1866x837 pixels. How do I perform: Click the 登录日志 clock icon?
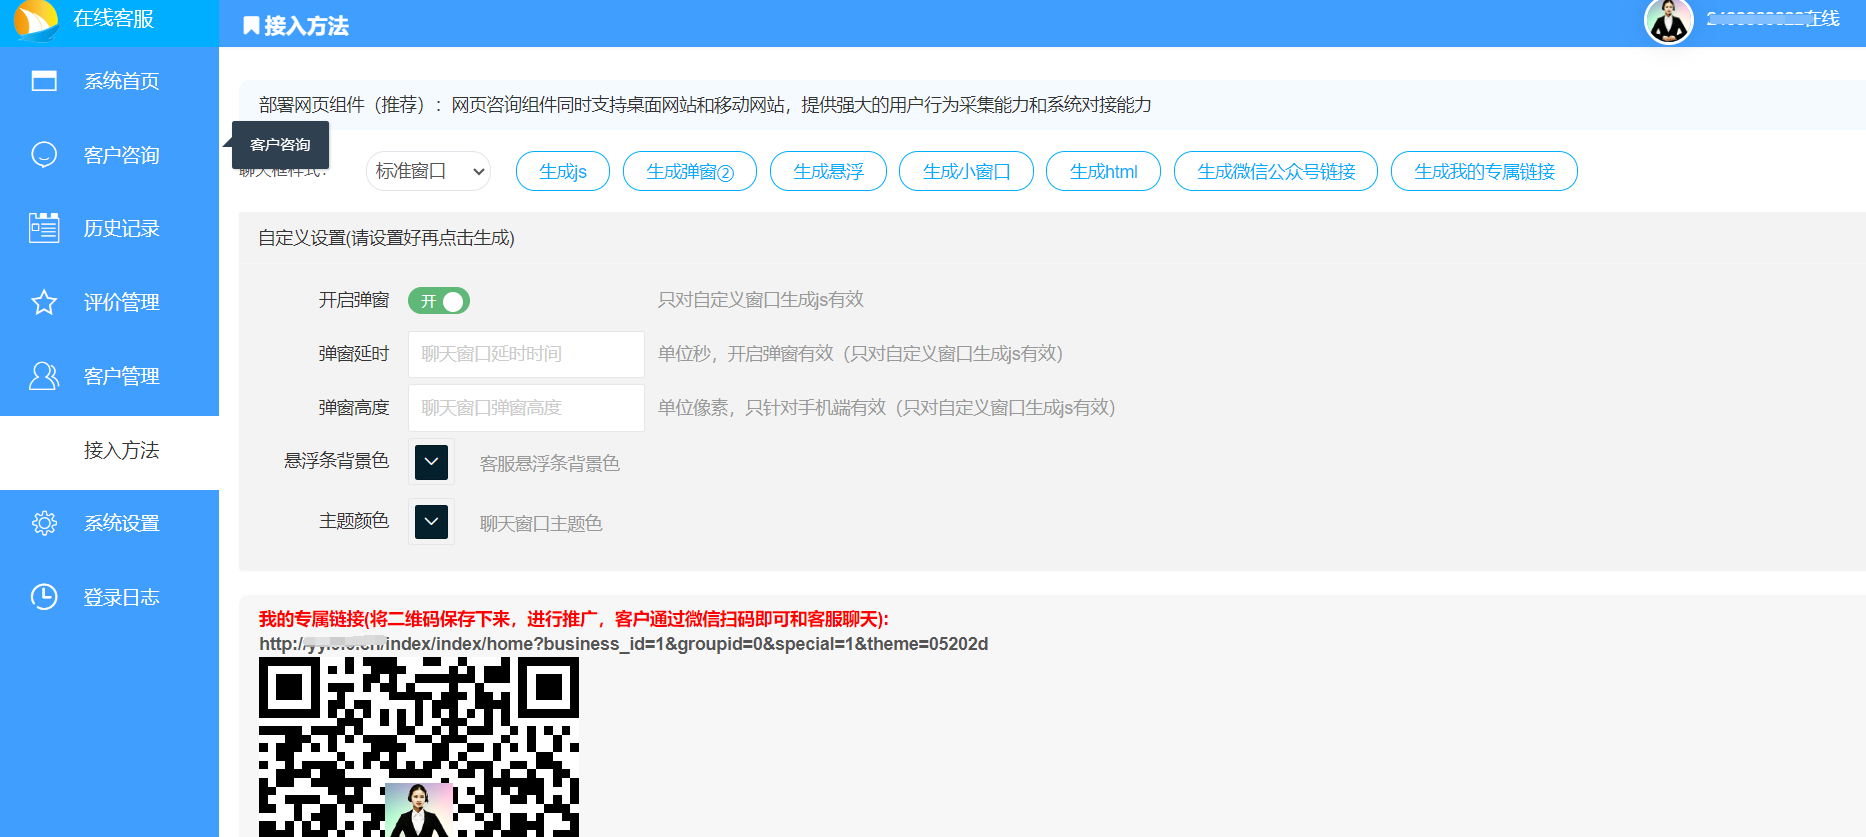[x=44, y=597]
